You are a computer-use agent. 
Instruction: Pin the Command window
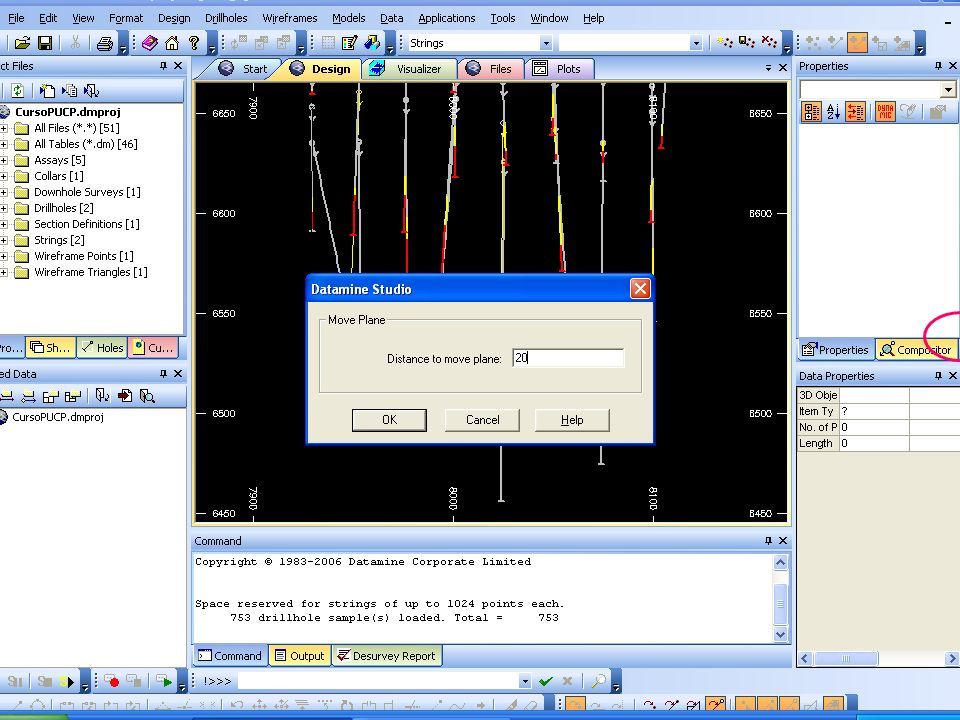tap(768, 541)
